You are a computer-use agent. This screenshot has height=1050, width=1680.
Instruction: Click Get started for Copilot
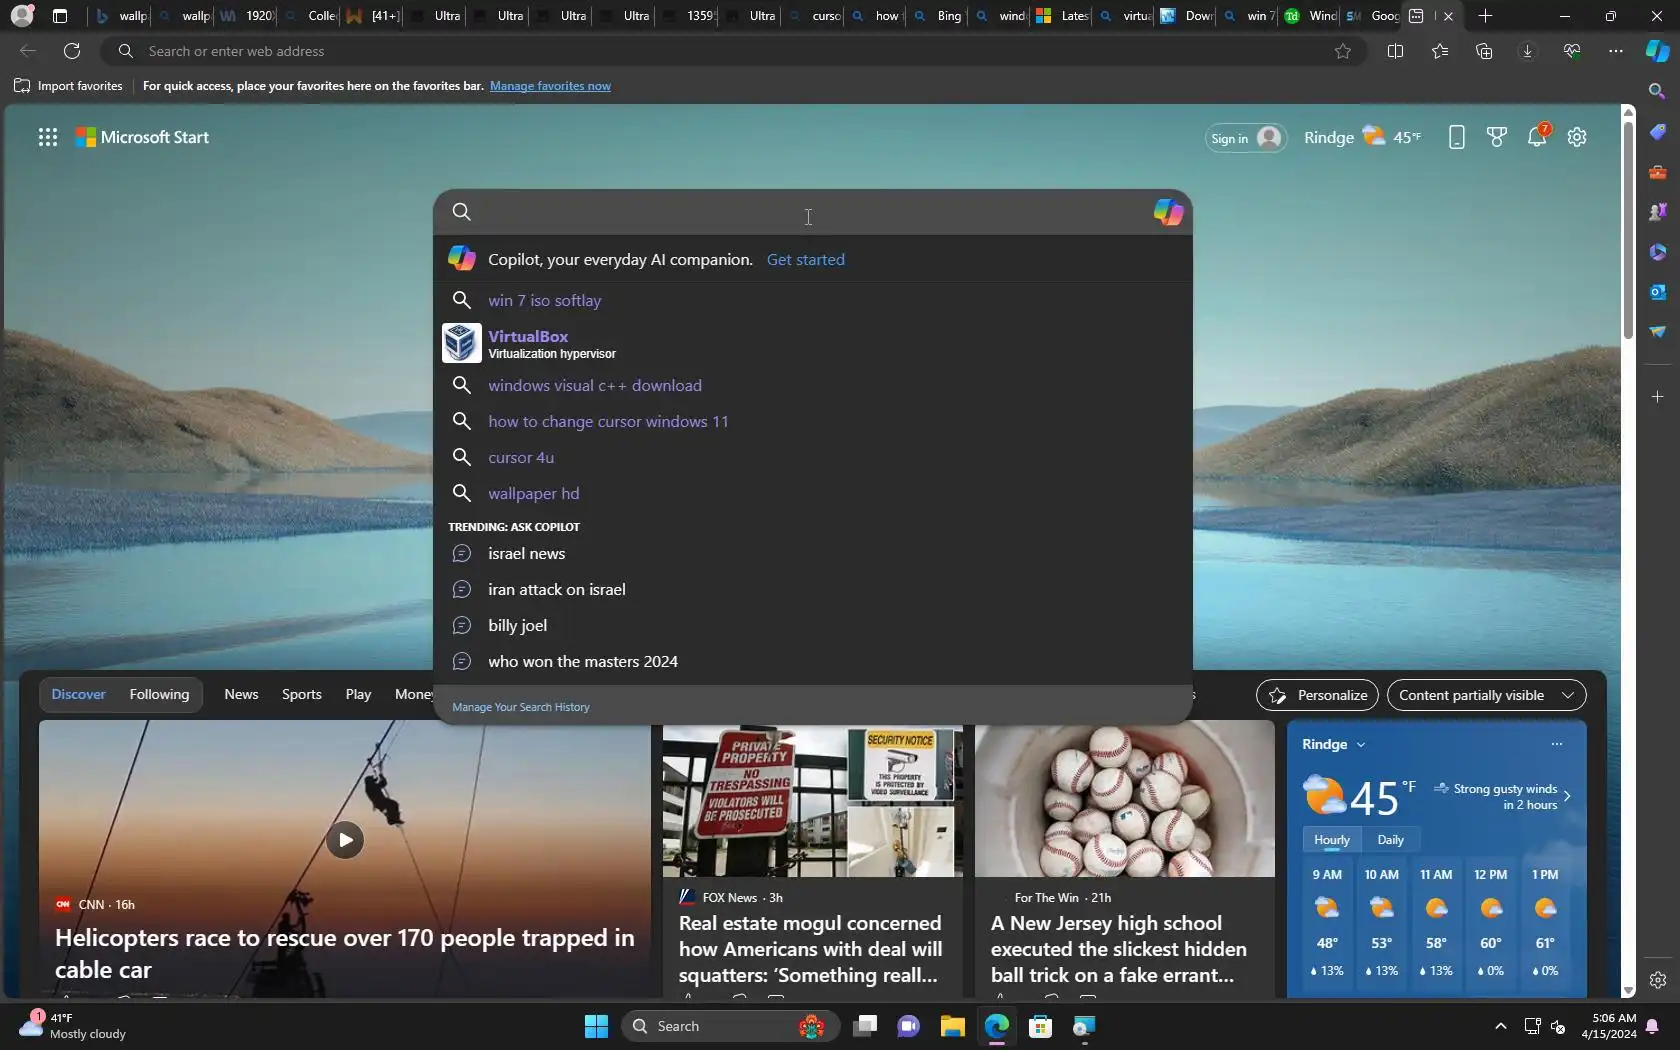pyautogui.click(x=806, y=259)
